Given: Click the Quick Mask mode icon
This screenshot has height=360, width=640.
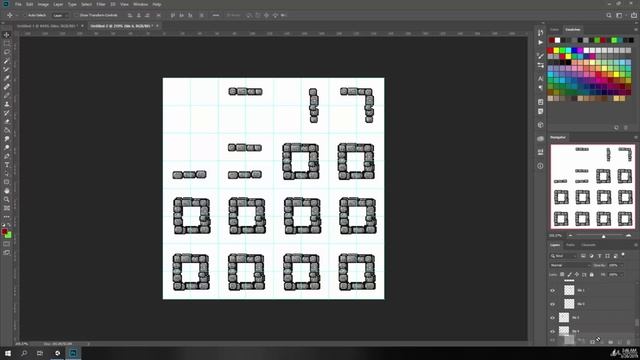Looking at the screenshot, I should tap(7, 244).
